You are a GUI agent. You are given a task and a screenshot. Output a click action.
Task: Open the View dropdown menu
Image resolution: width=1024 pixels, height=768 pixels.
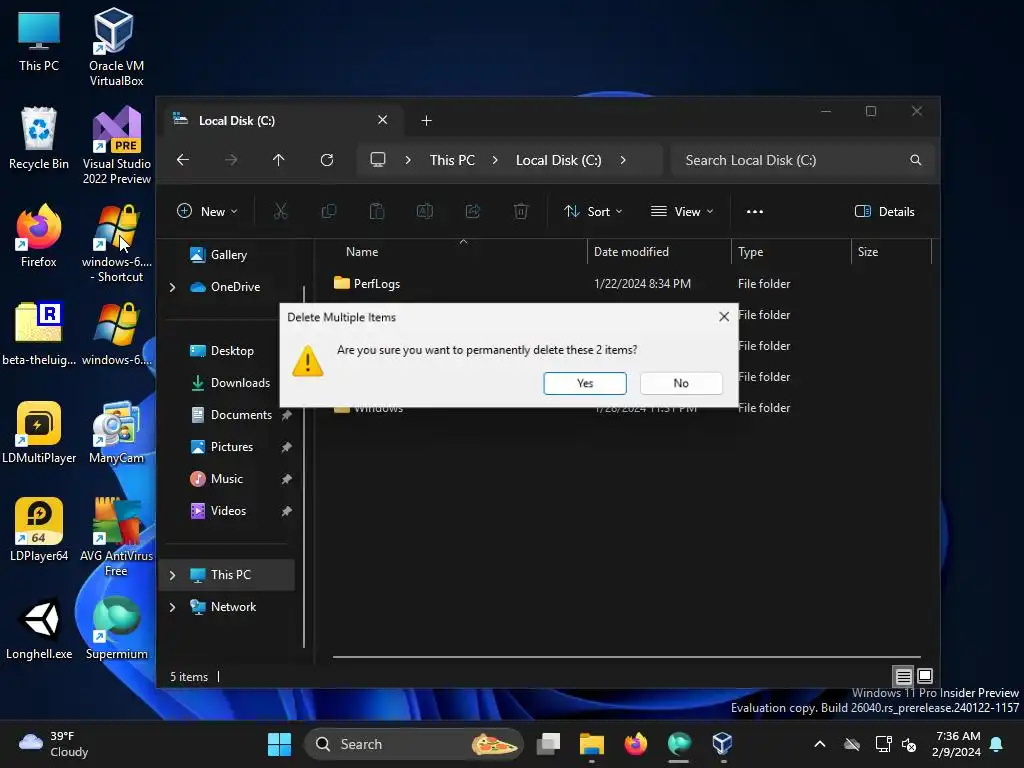pyautogui.click(x=682, y=211)
